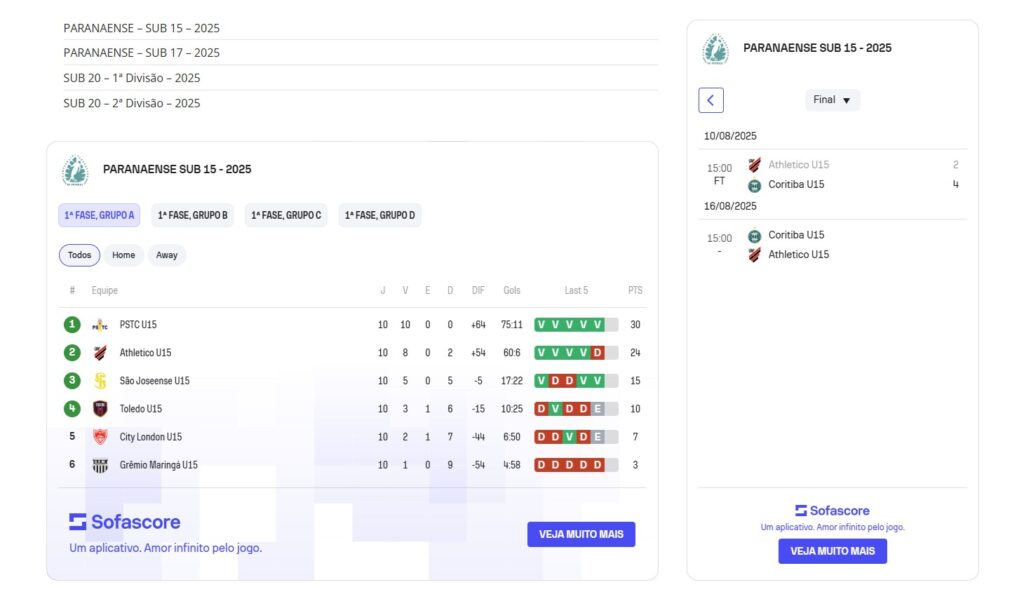
Task: Click São Joseense U15 Last 5 form strip
Action: 576,381
